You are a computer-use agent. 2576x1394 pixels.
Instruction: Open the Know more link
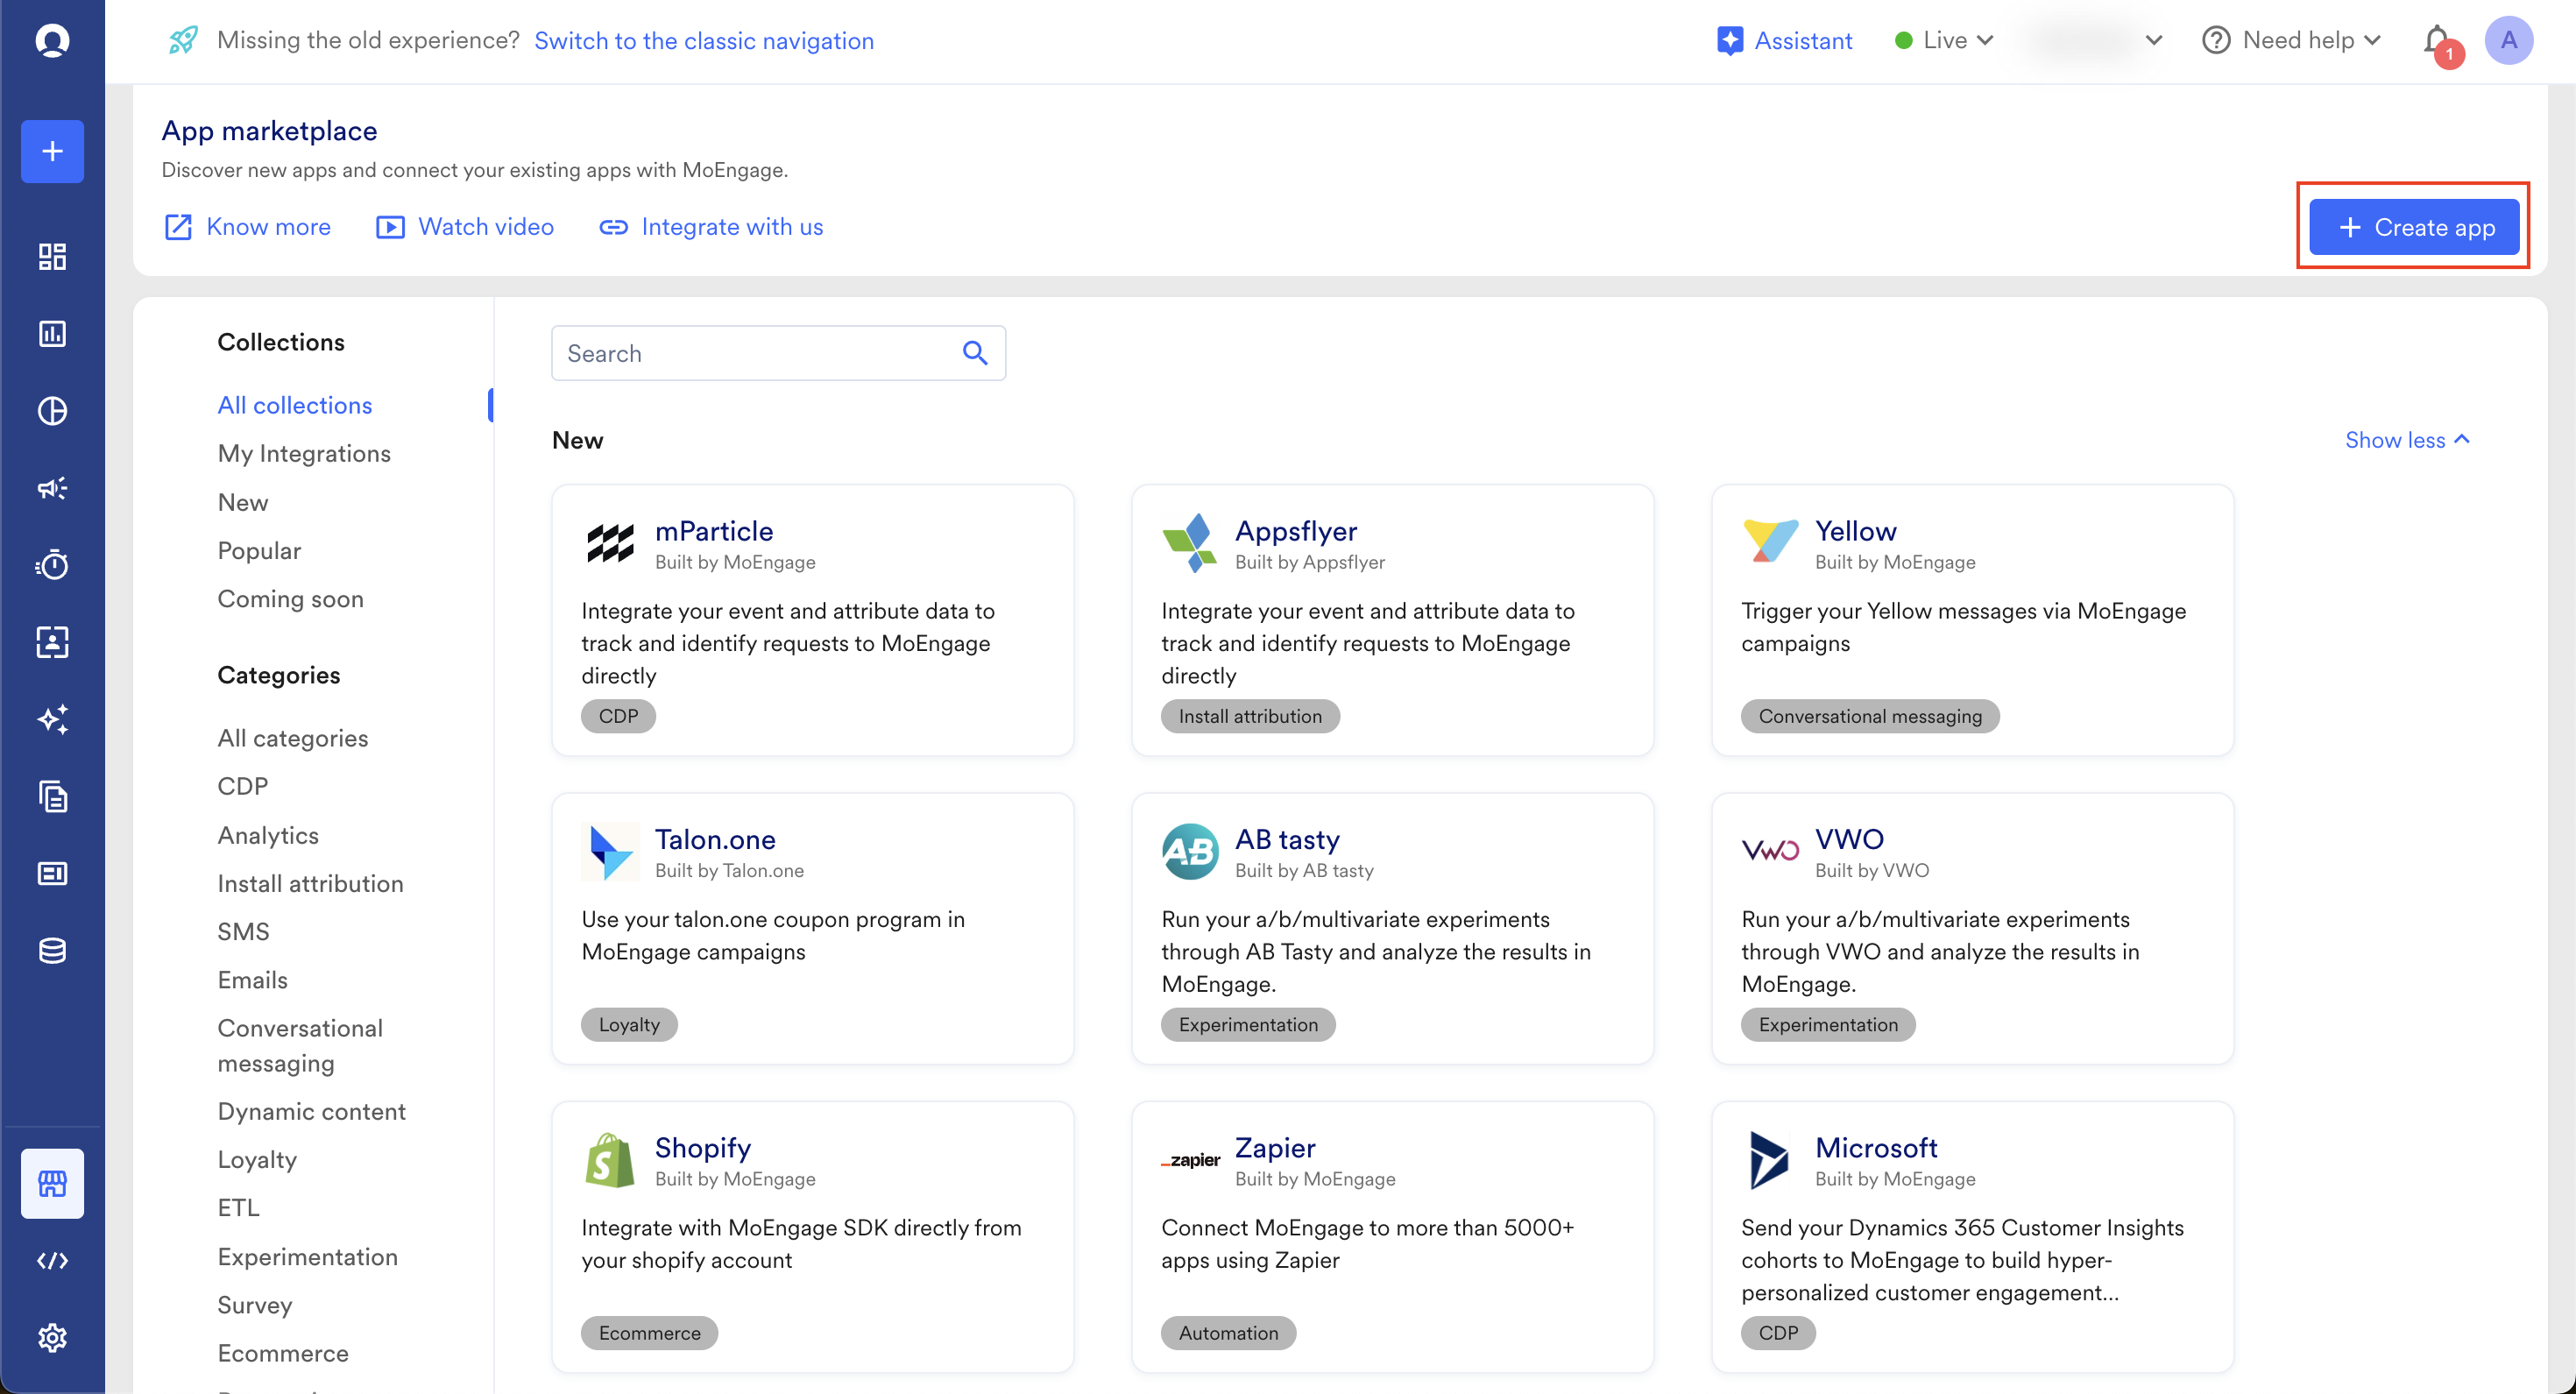coord(247,227)
